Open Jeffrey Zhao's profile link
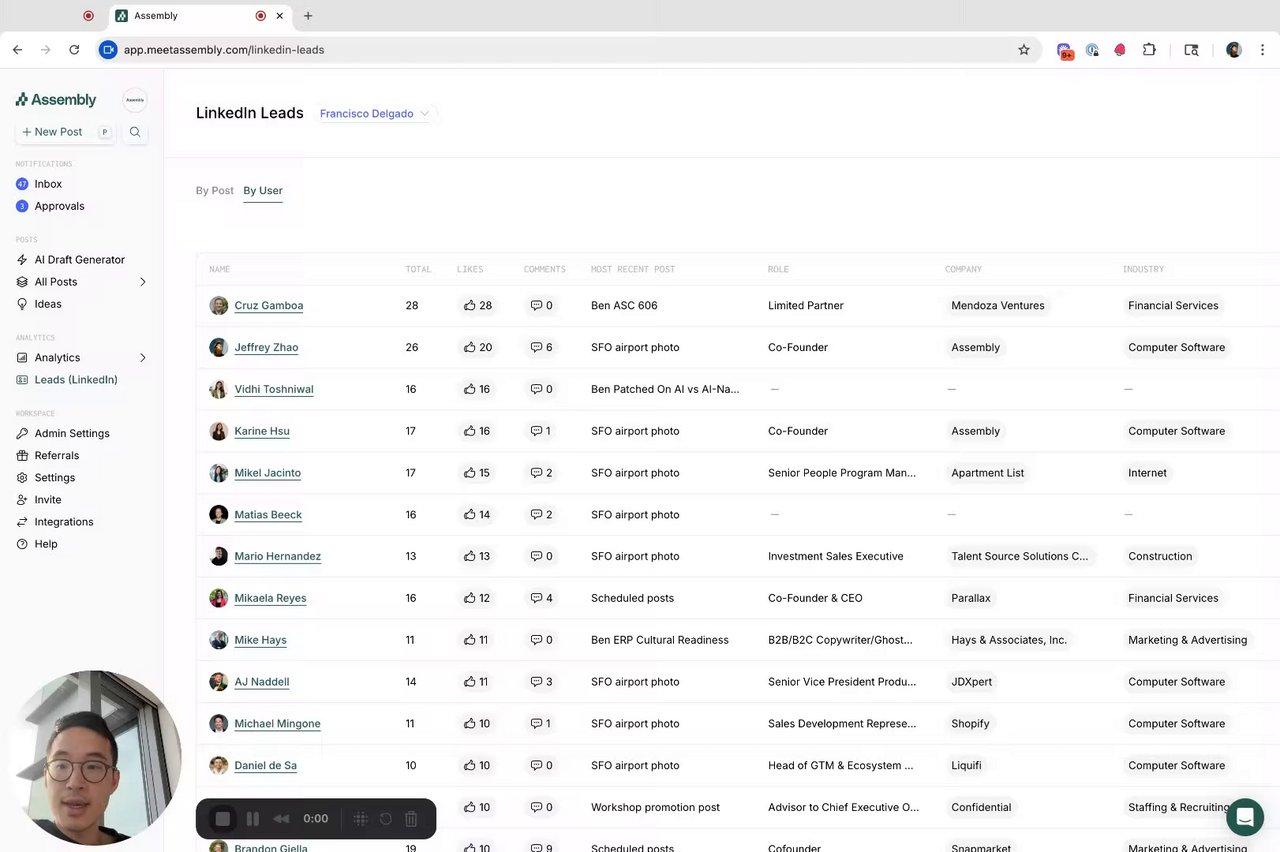The width and height of the screenshot is (1280, 852). click(266, 348)
